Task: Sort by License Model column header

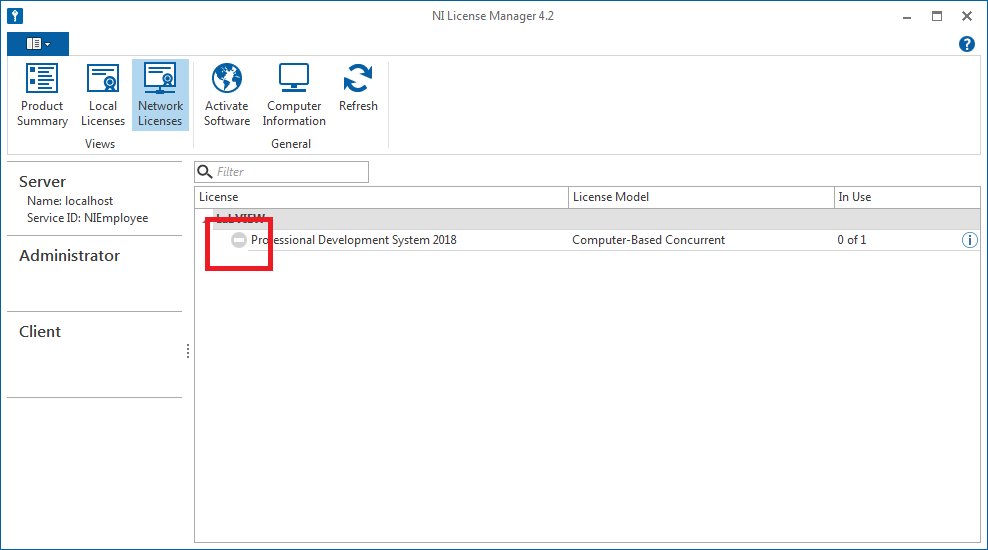Action: point(701,197)
